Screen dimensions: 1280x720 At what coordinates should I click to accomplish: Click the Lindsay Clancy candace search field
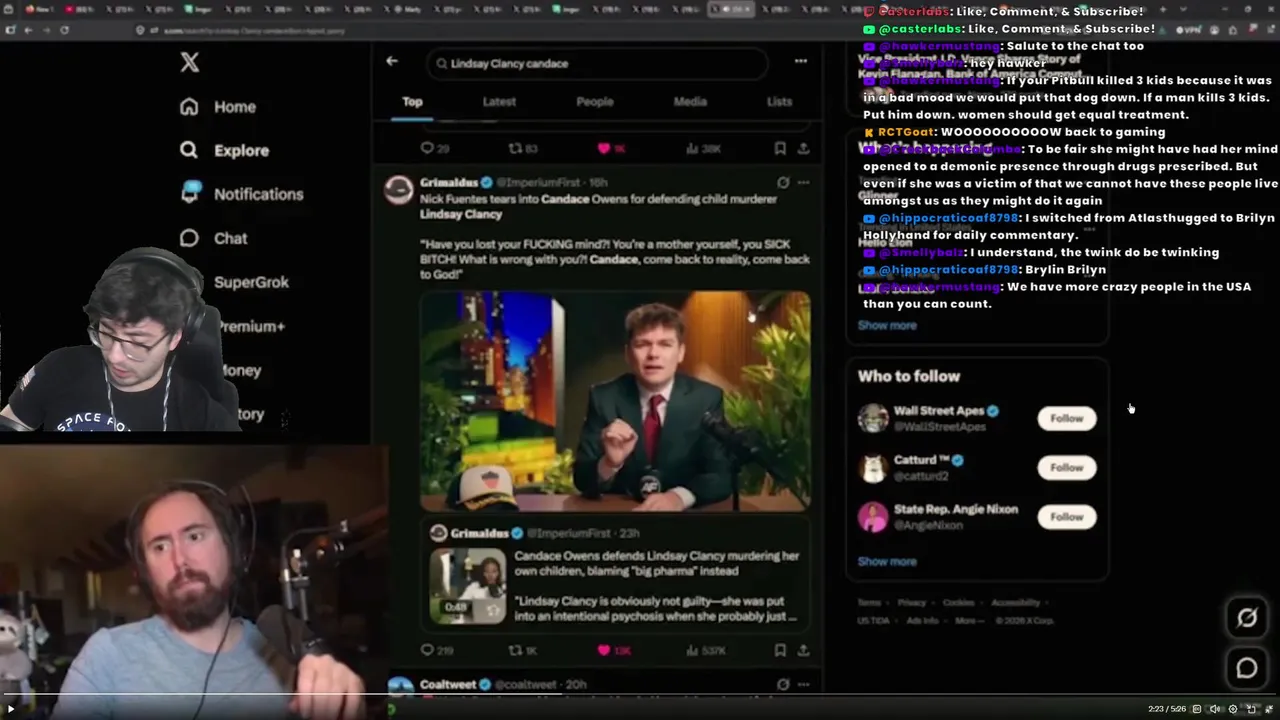point(598,63)
